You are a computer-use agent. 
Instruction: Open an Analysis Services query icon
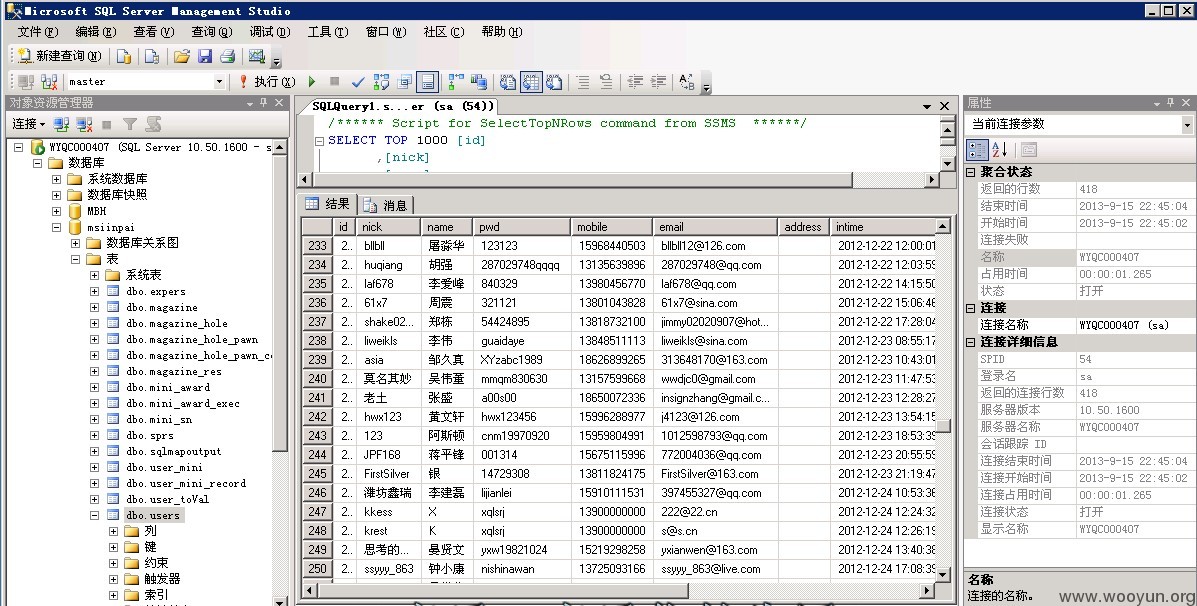(152, 56)
